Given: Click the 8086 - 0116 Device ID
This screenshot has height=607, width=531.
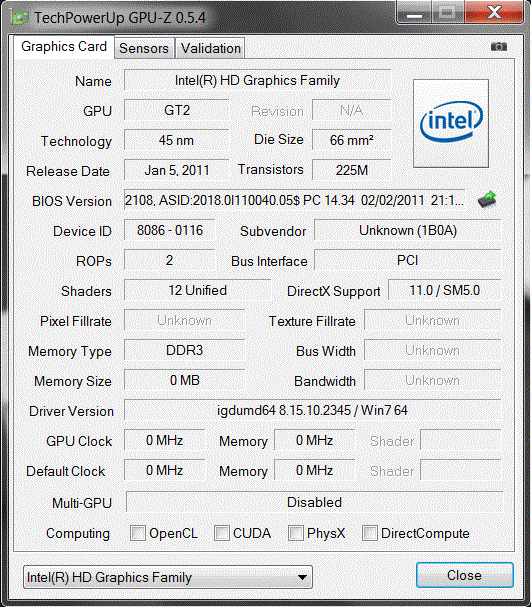Looking at the screenshot, I should point(170,230).
